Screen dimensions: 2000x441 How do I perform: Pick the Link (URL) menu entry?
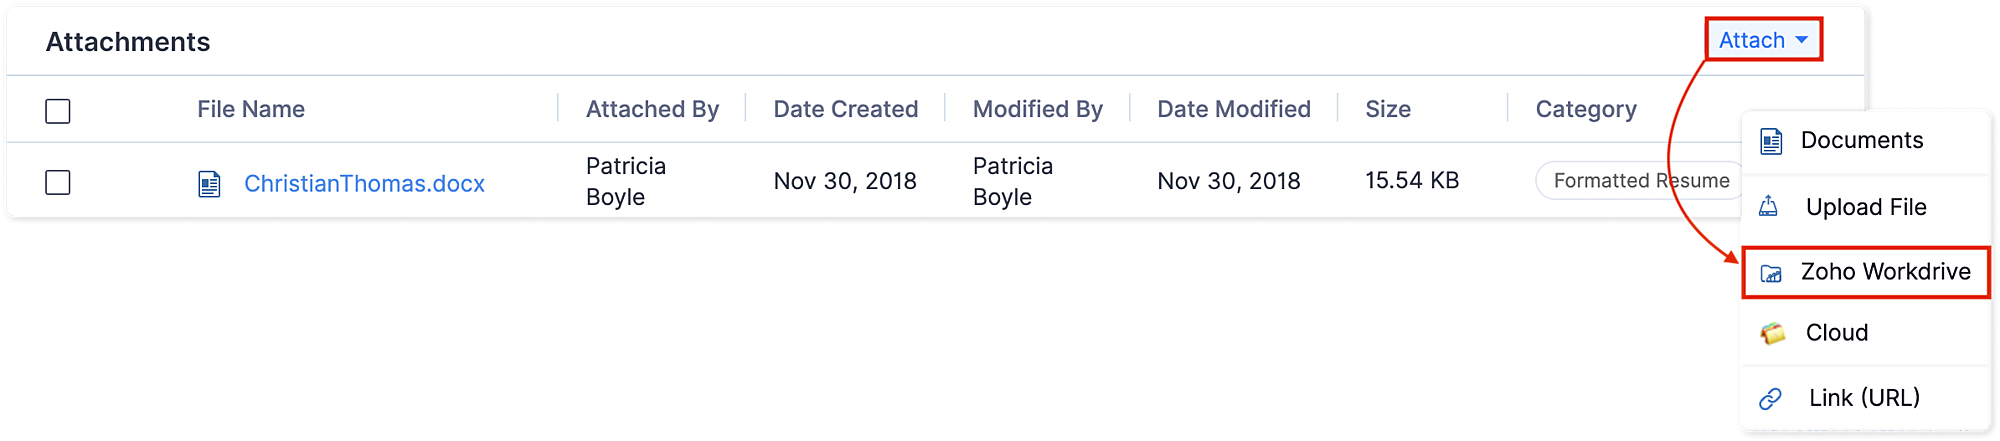pyautogui.click(x=1864, y=398)
